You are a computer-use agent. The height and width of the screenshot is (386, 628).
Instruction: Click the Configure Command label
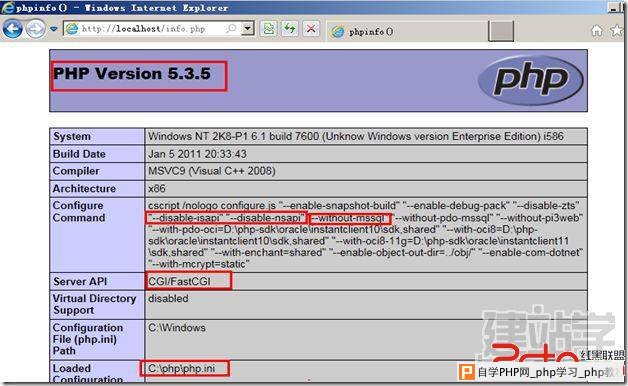point(78,211)
